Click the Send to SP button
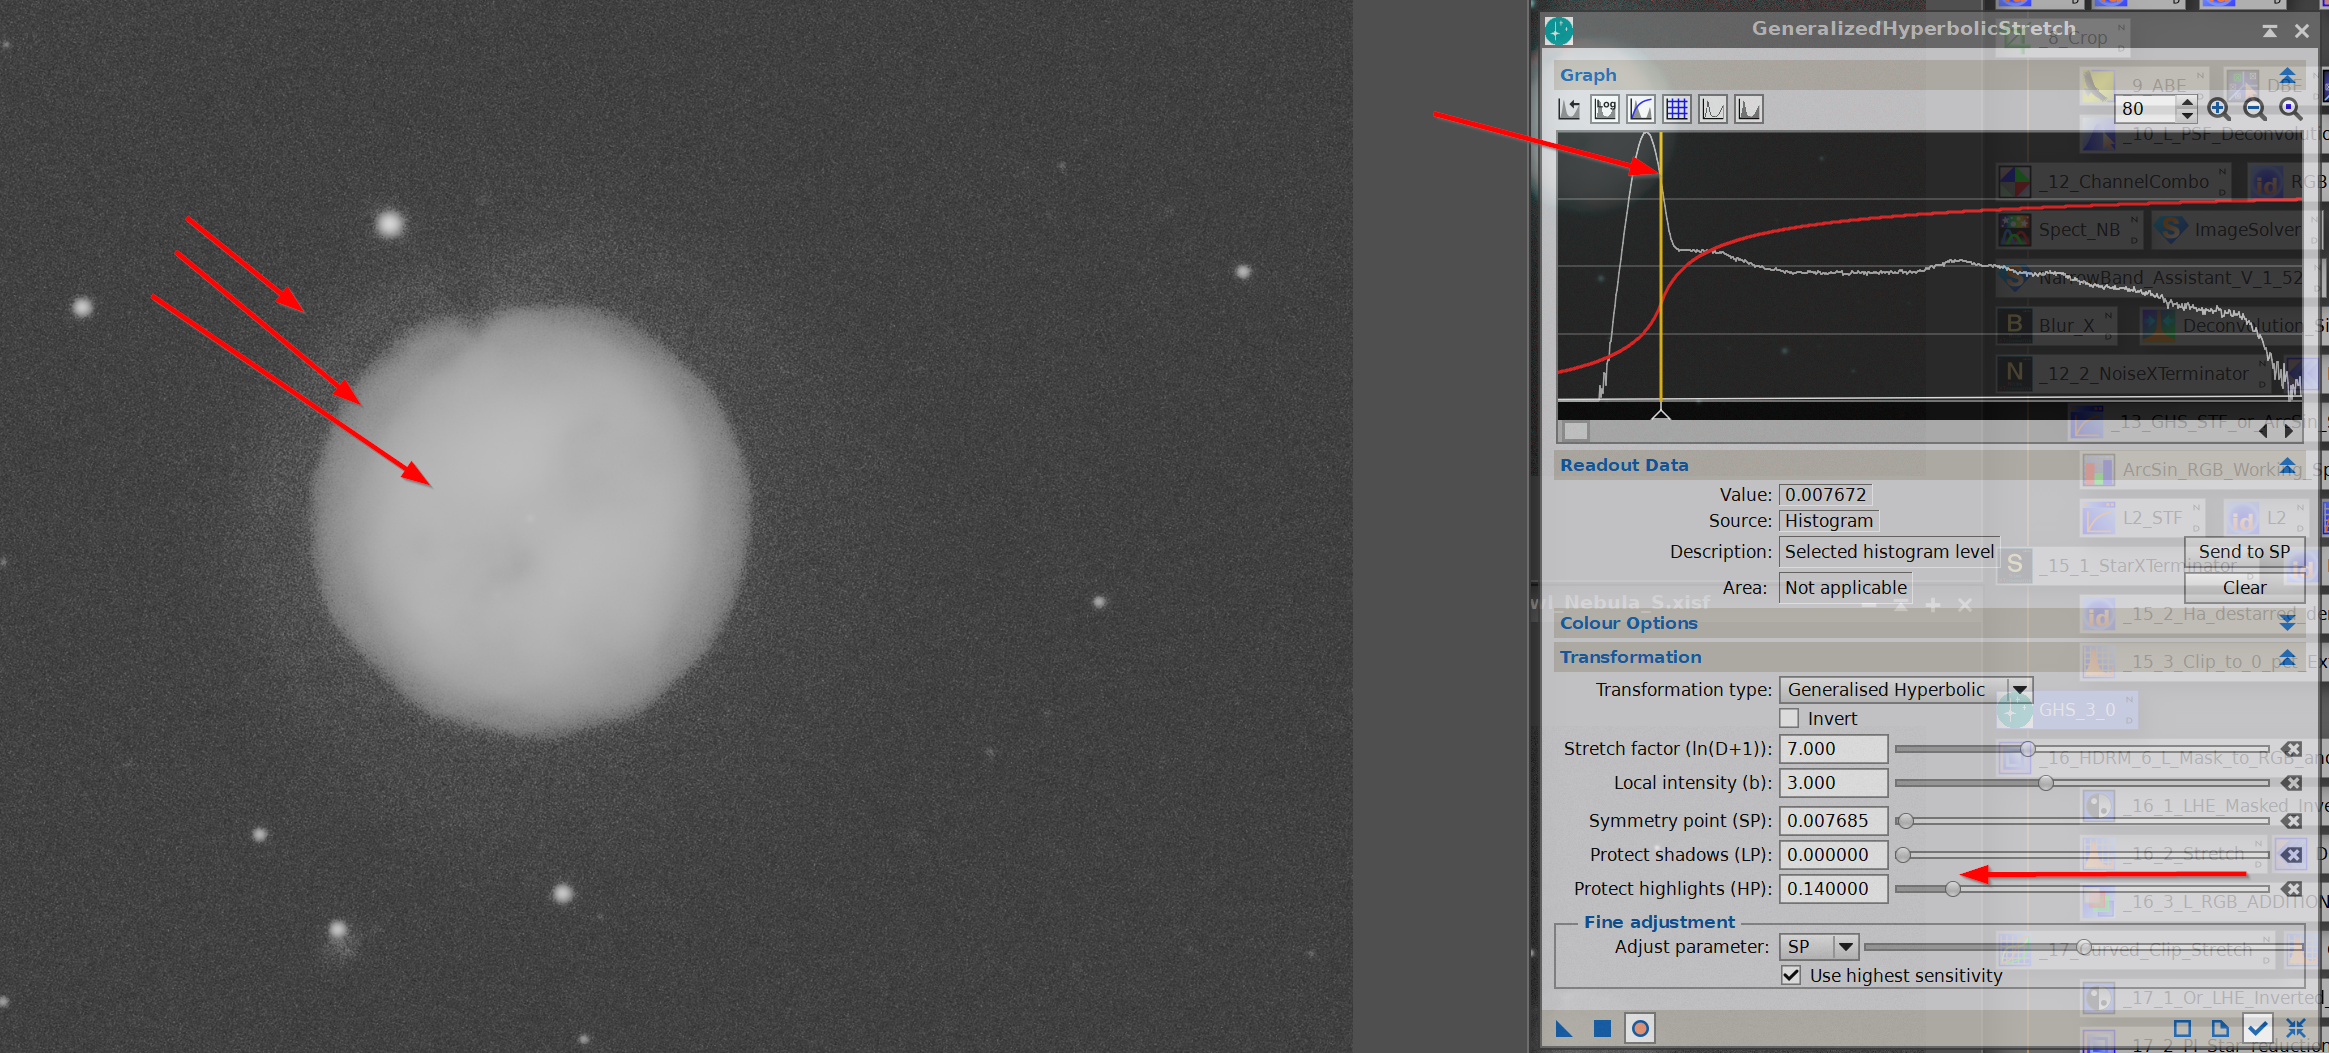The height and width of the screenshot is (1053, 2329). 2244,552
